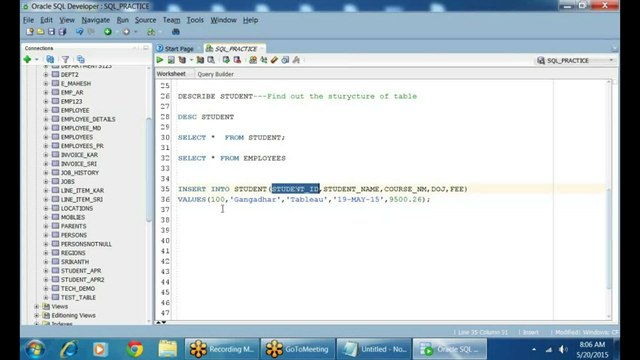640x360 pixels.
Task: Click the Refresh icon in Connections panel
Action: tap(50, 60)
